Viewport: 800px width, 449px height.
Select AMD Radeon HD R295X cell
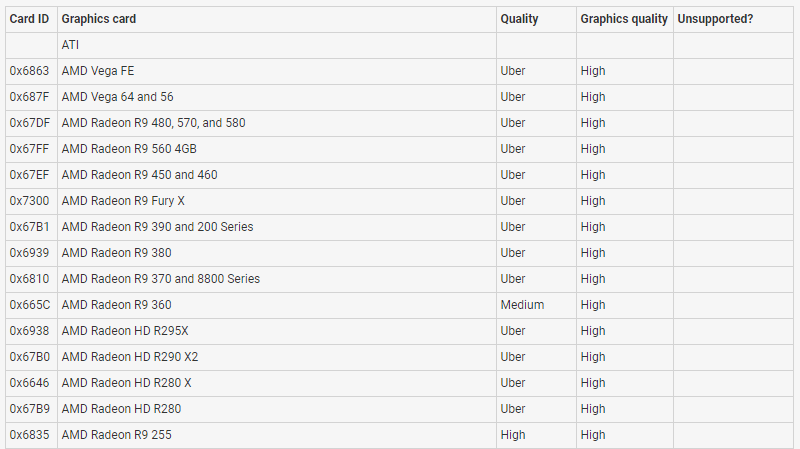click(x=125, y=331)
